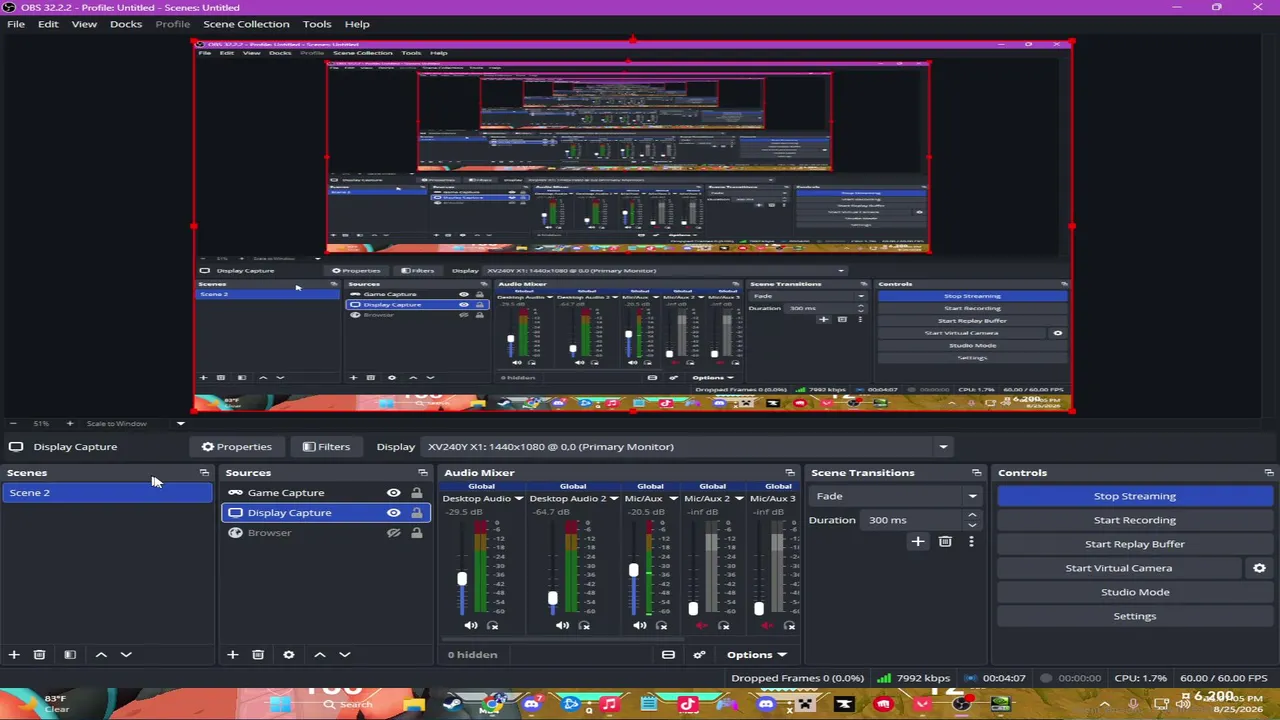1280x720 pixels.
Task: Move source down in Sources list
Action: 345,655
